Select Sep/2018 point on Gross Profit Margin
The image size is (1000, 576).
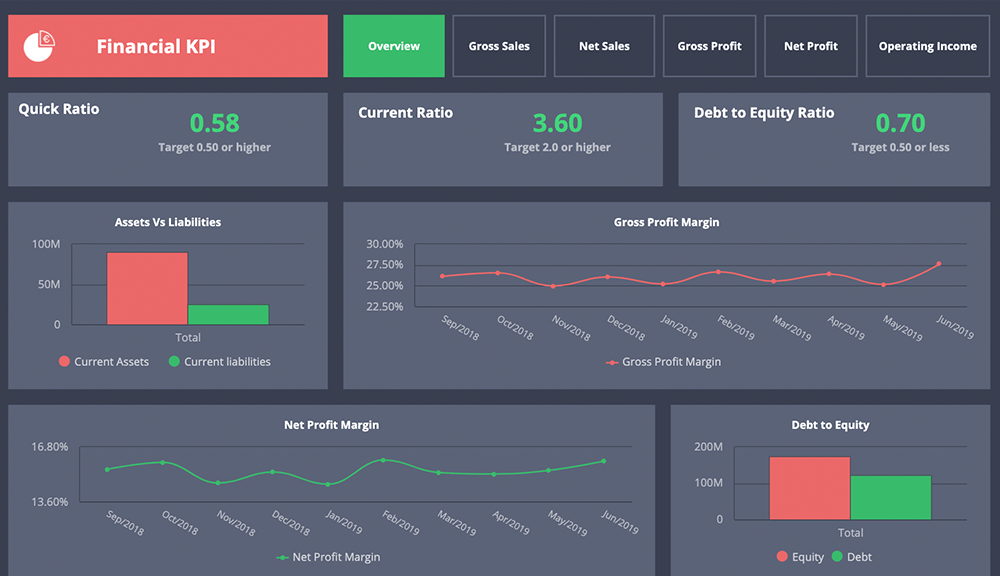443,276
